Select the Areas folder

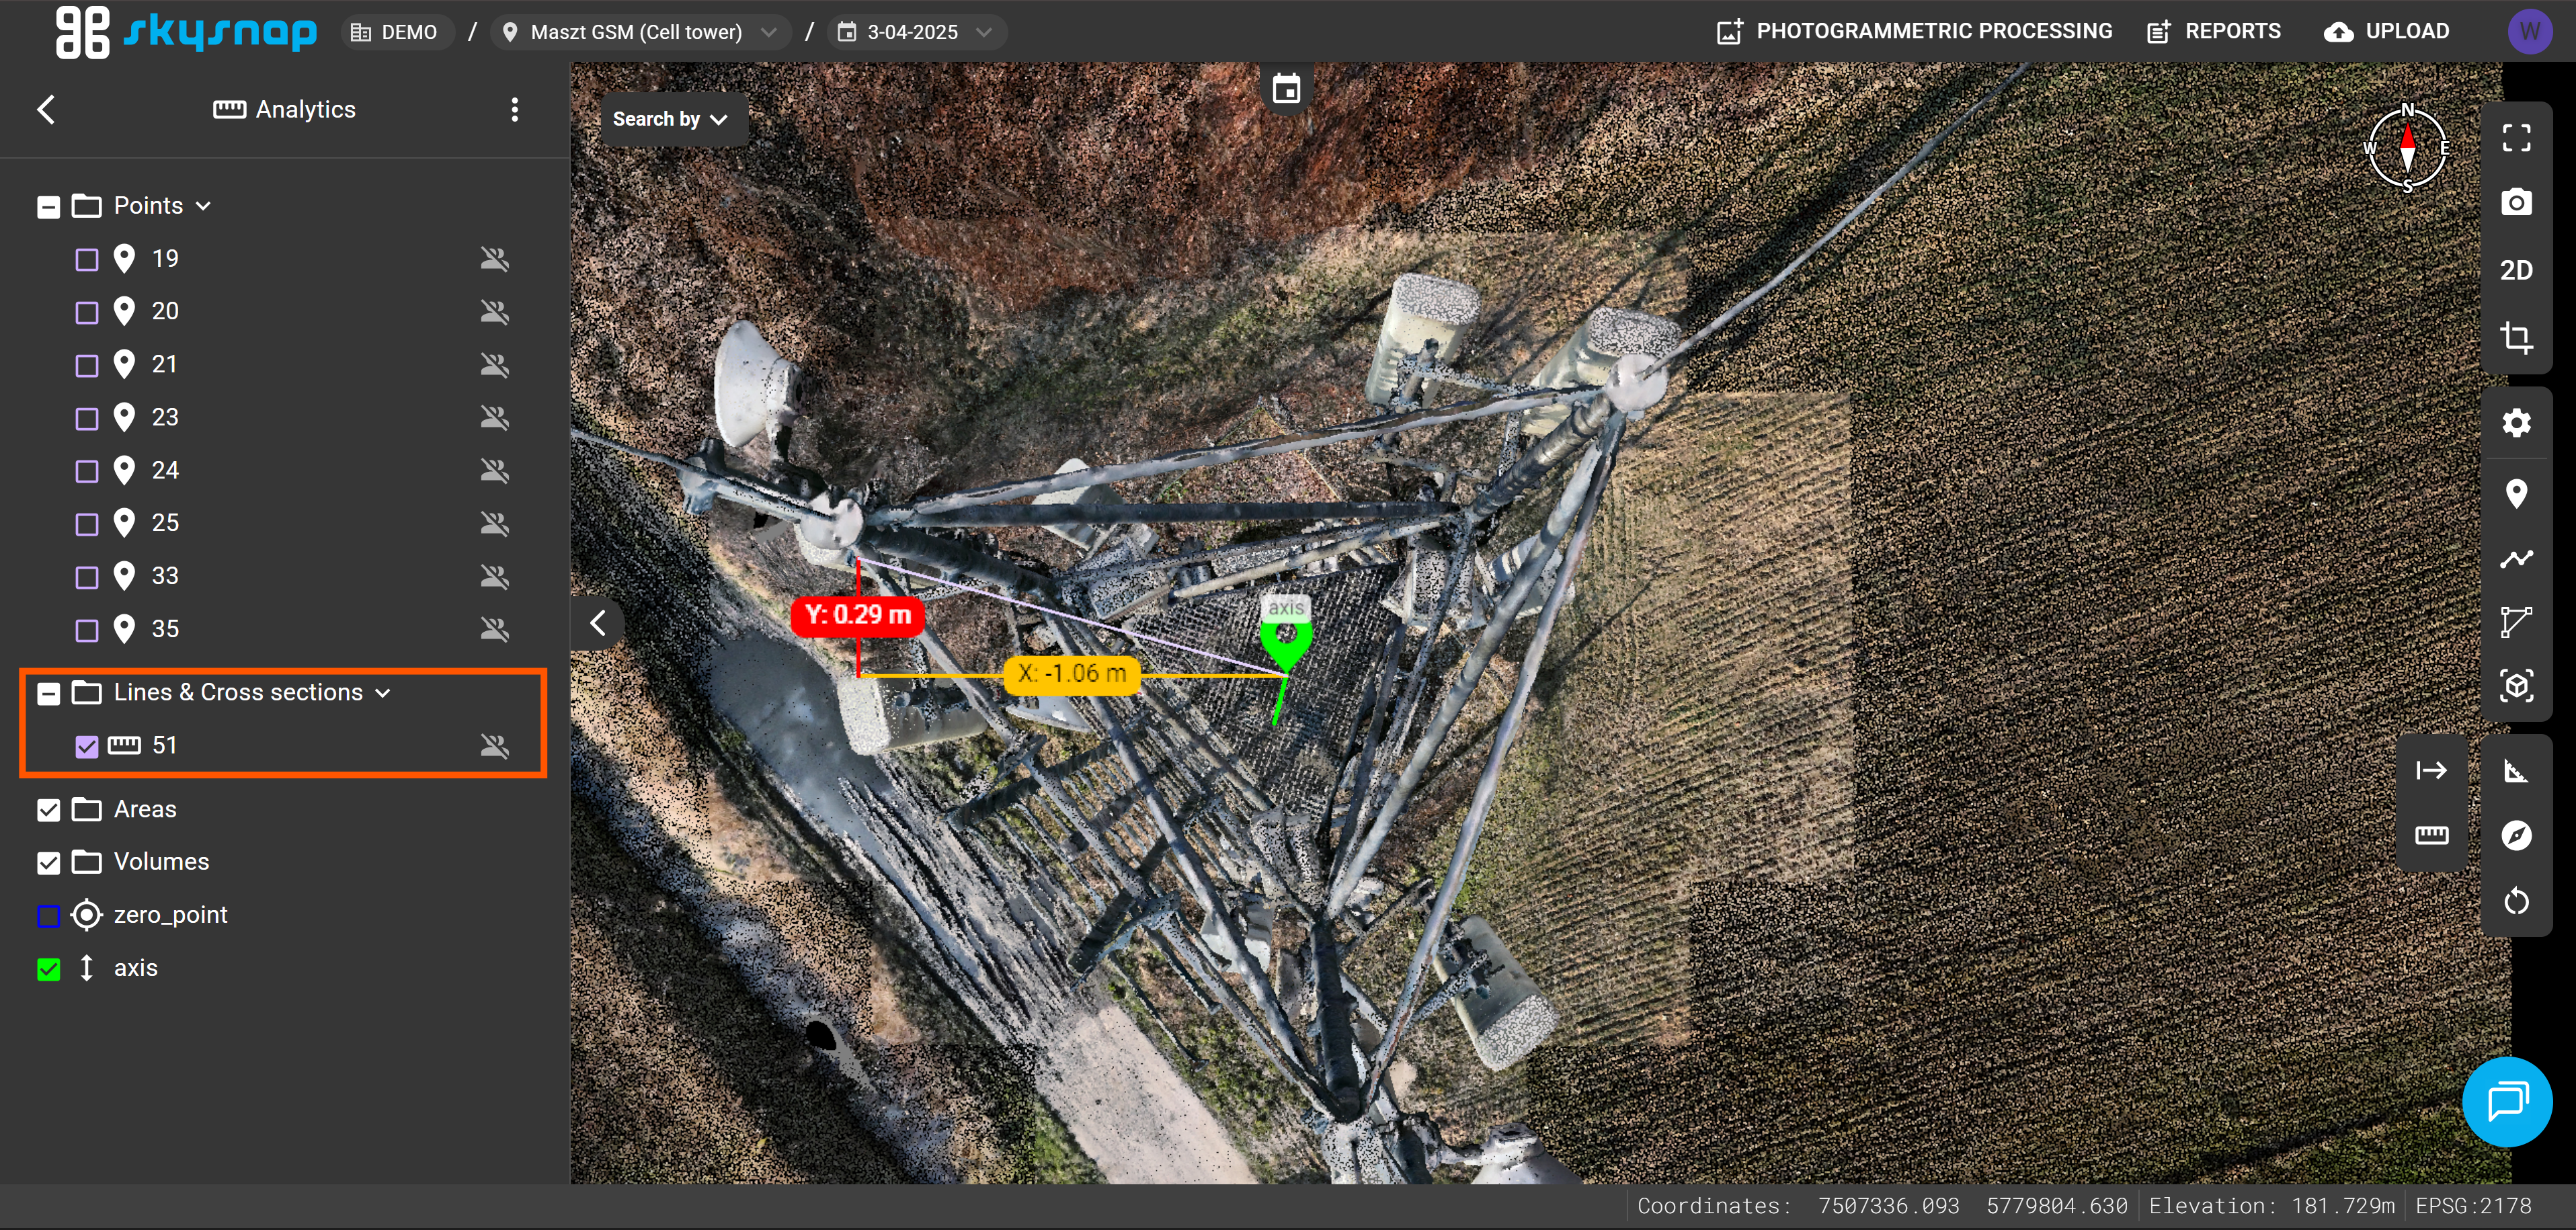click(x=145, y=809)
